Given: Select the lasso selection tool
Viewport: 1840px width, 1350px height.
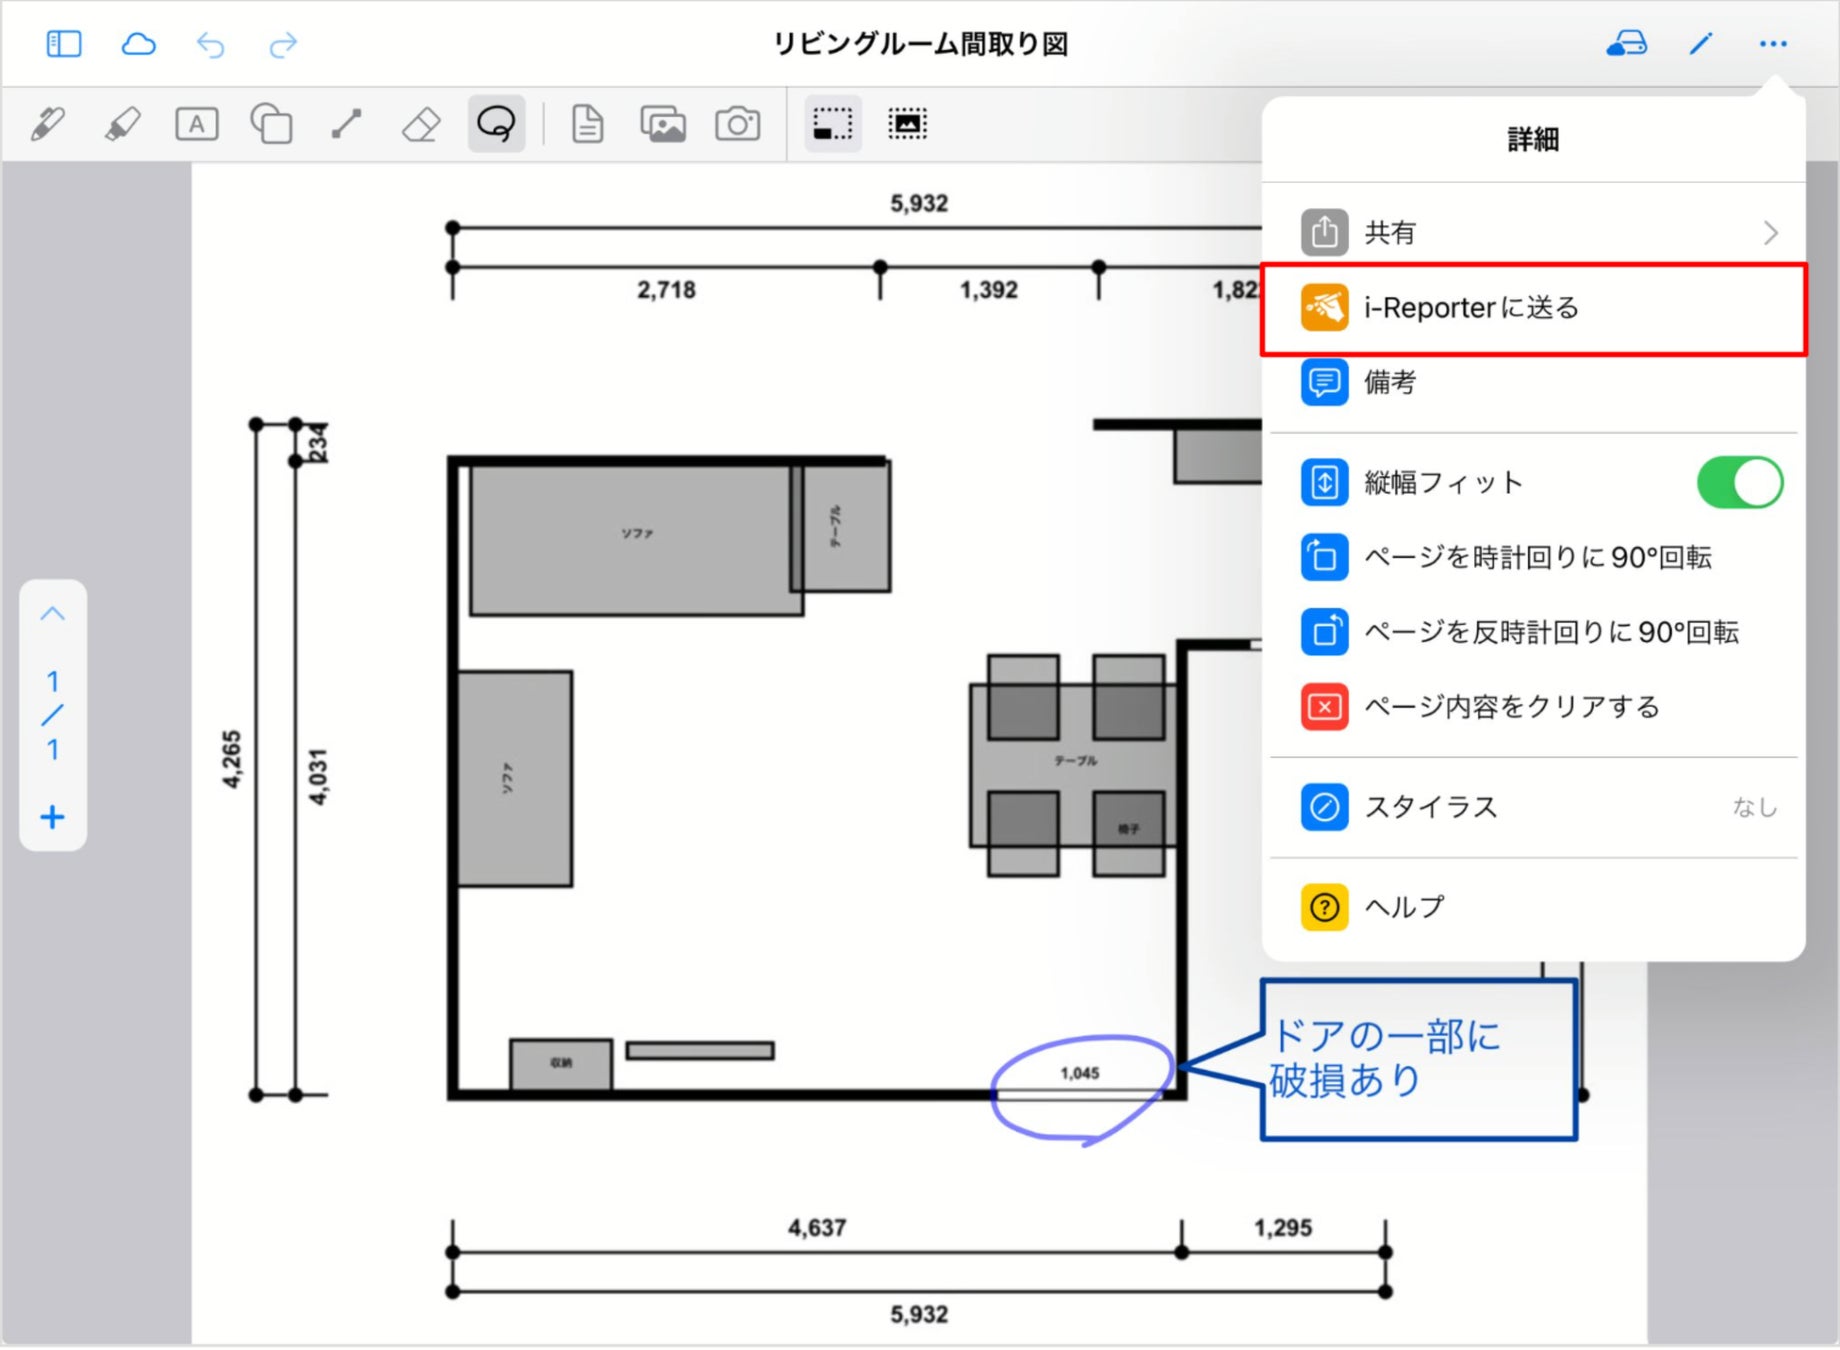Looking at the screenshot, I should (x=496, y=124).
